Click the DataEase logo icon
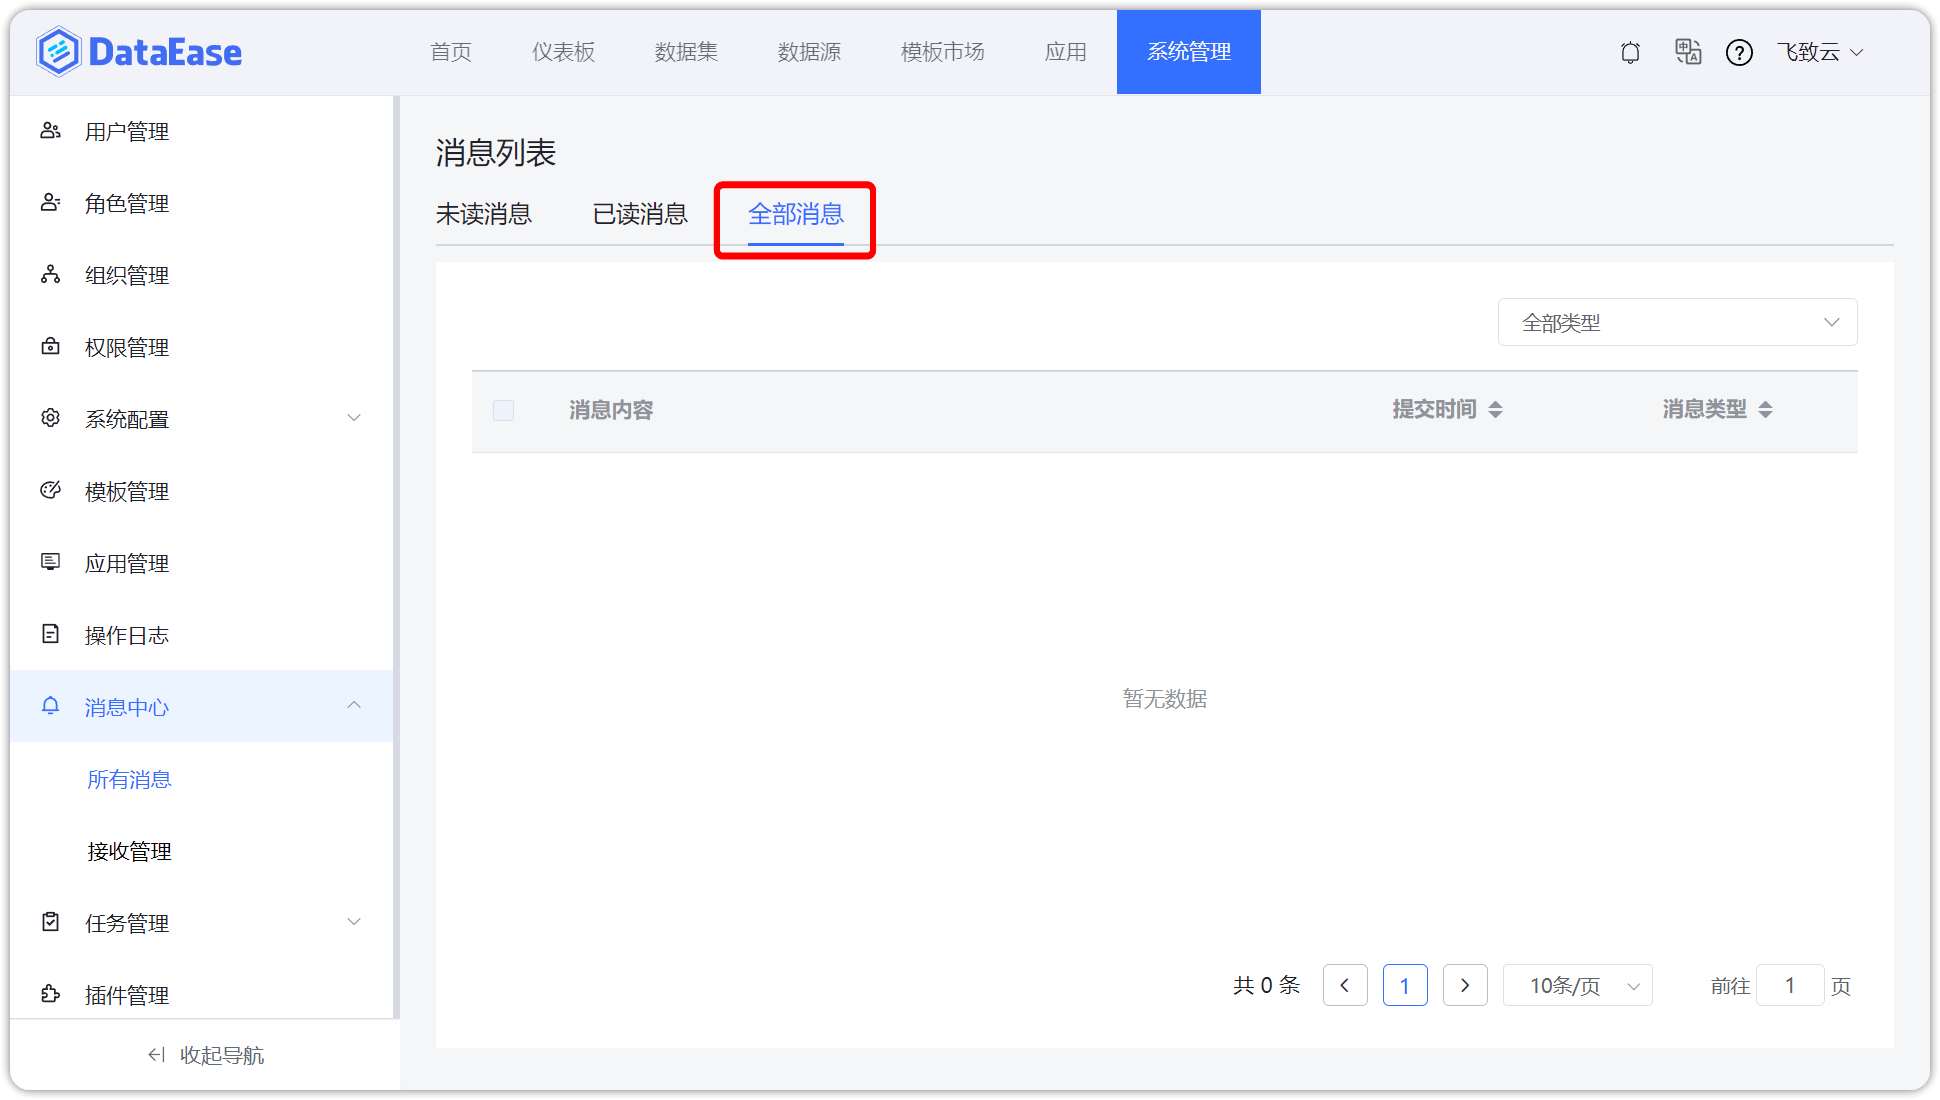The image size is (1940, 1100). click(x=58, y=52)
